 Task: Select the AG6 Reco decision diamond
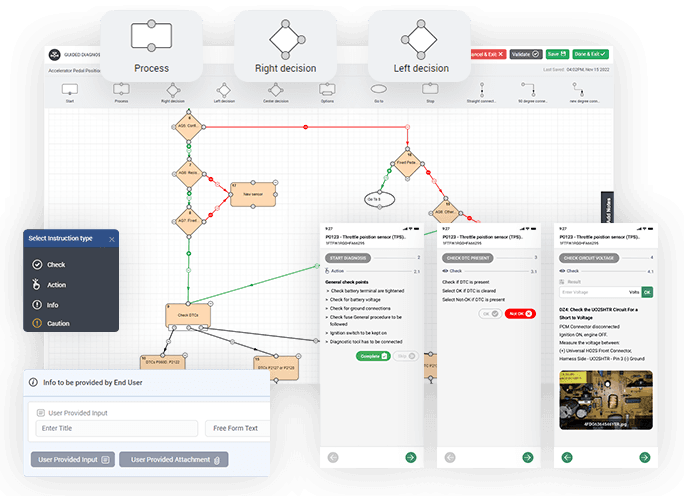tap(188, 174)
